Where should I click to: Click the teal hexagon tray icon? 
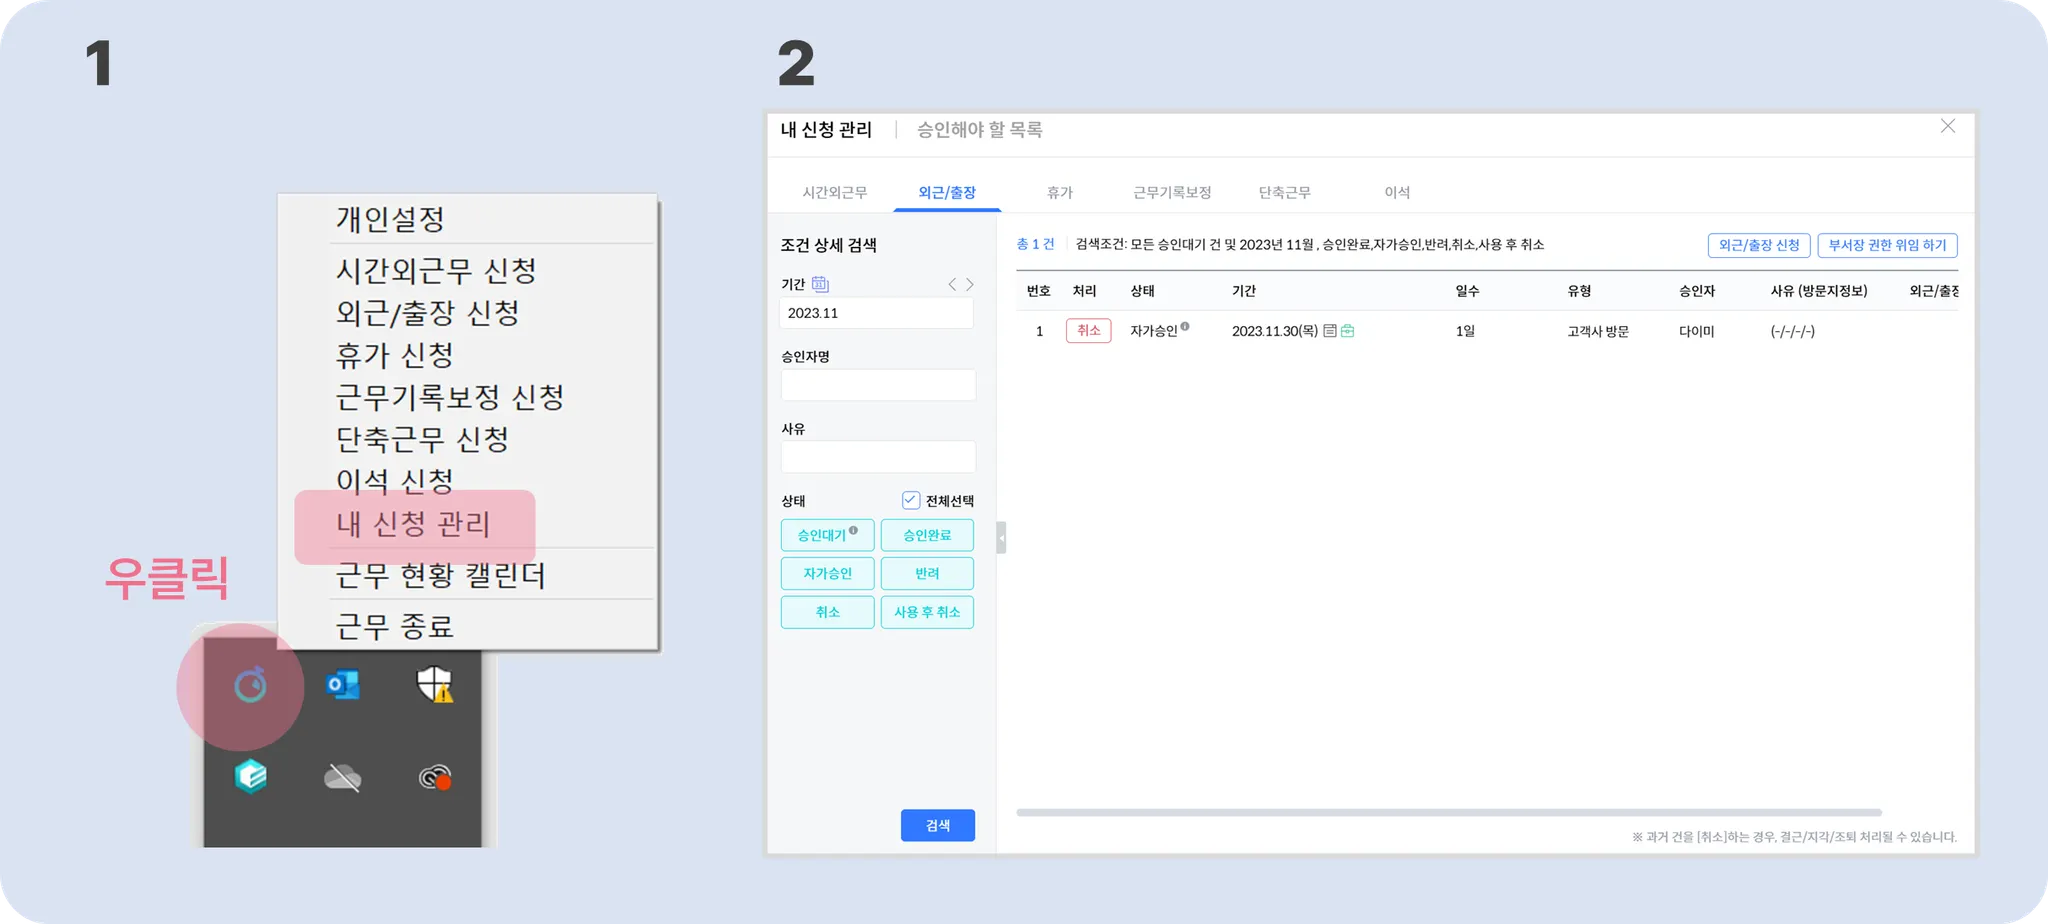point(250,776)
